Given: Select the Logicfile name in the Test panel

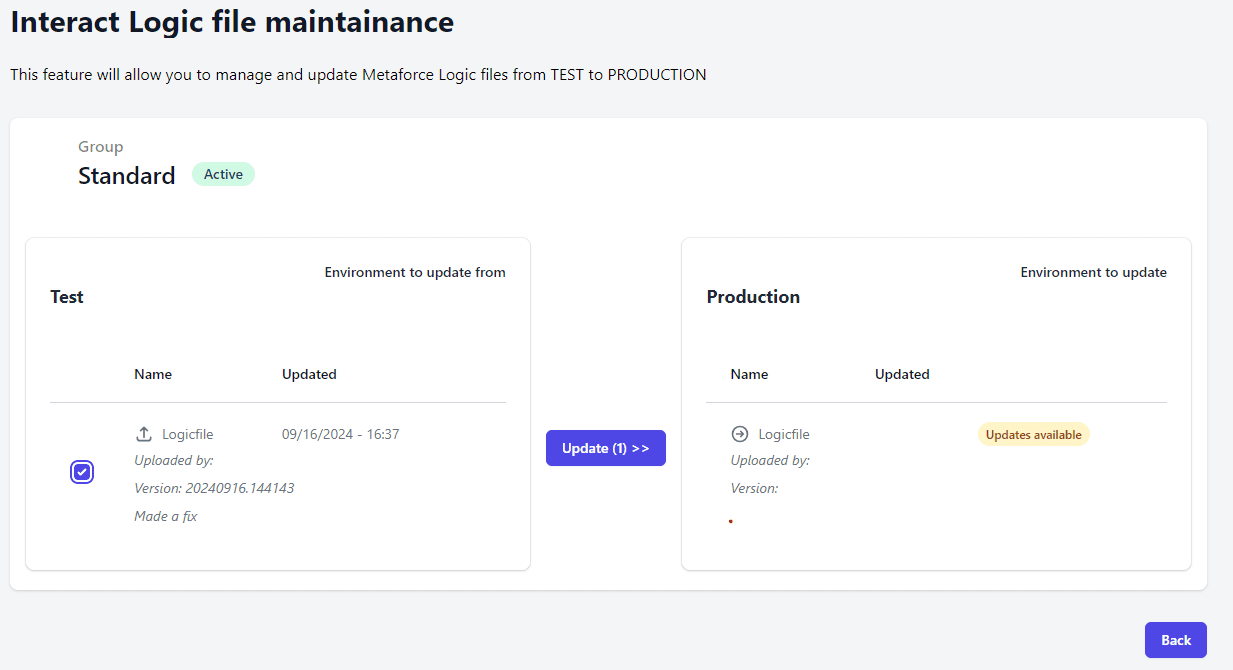Looking at the screenshot, I should 186,433.
